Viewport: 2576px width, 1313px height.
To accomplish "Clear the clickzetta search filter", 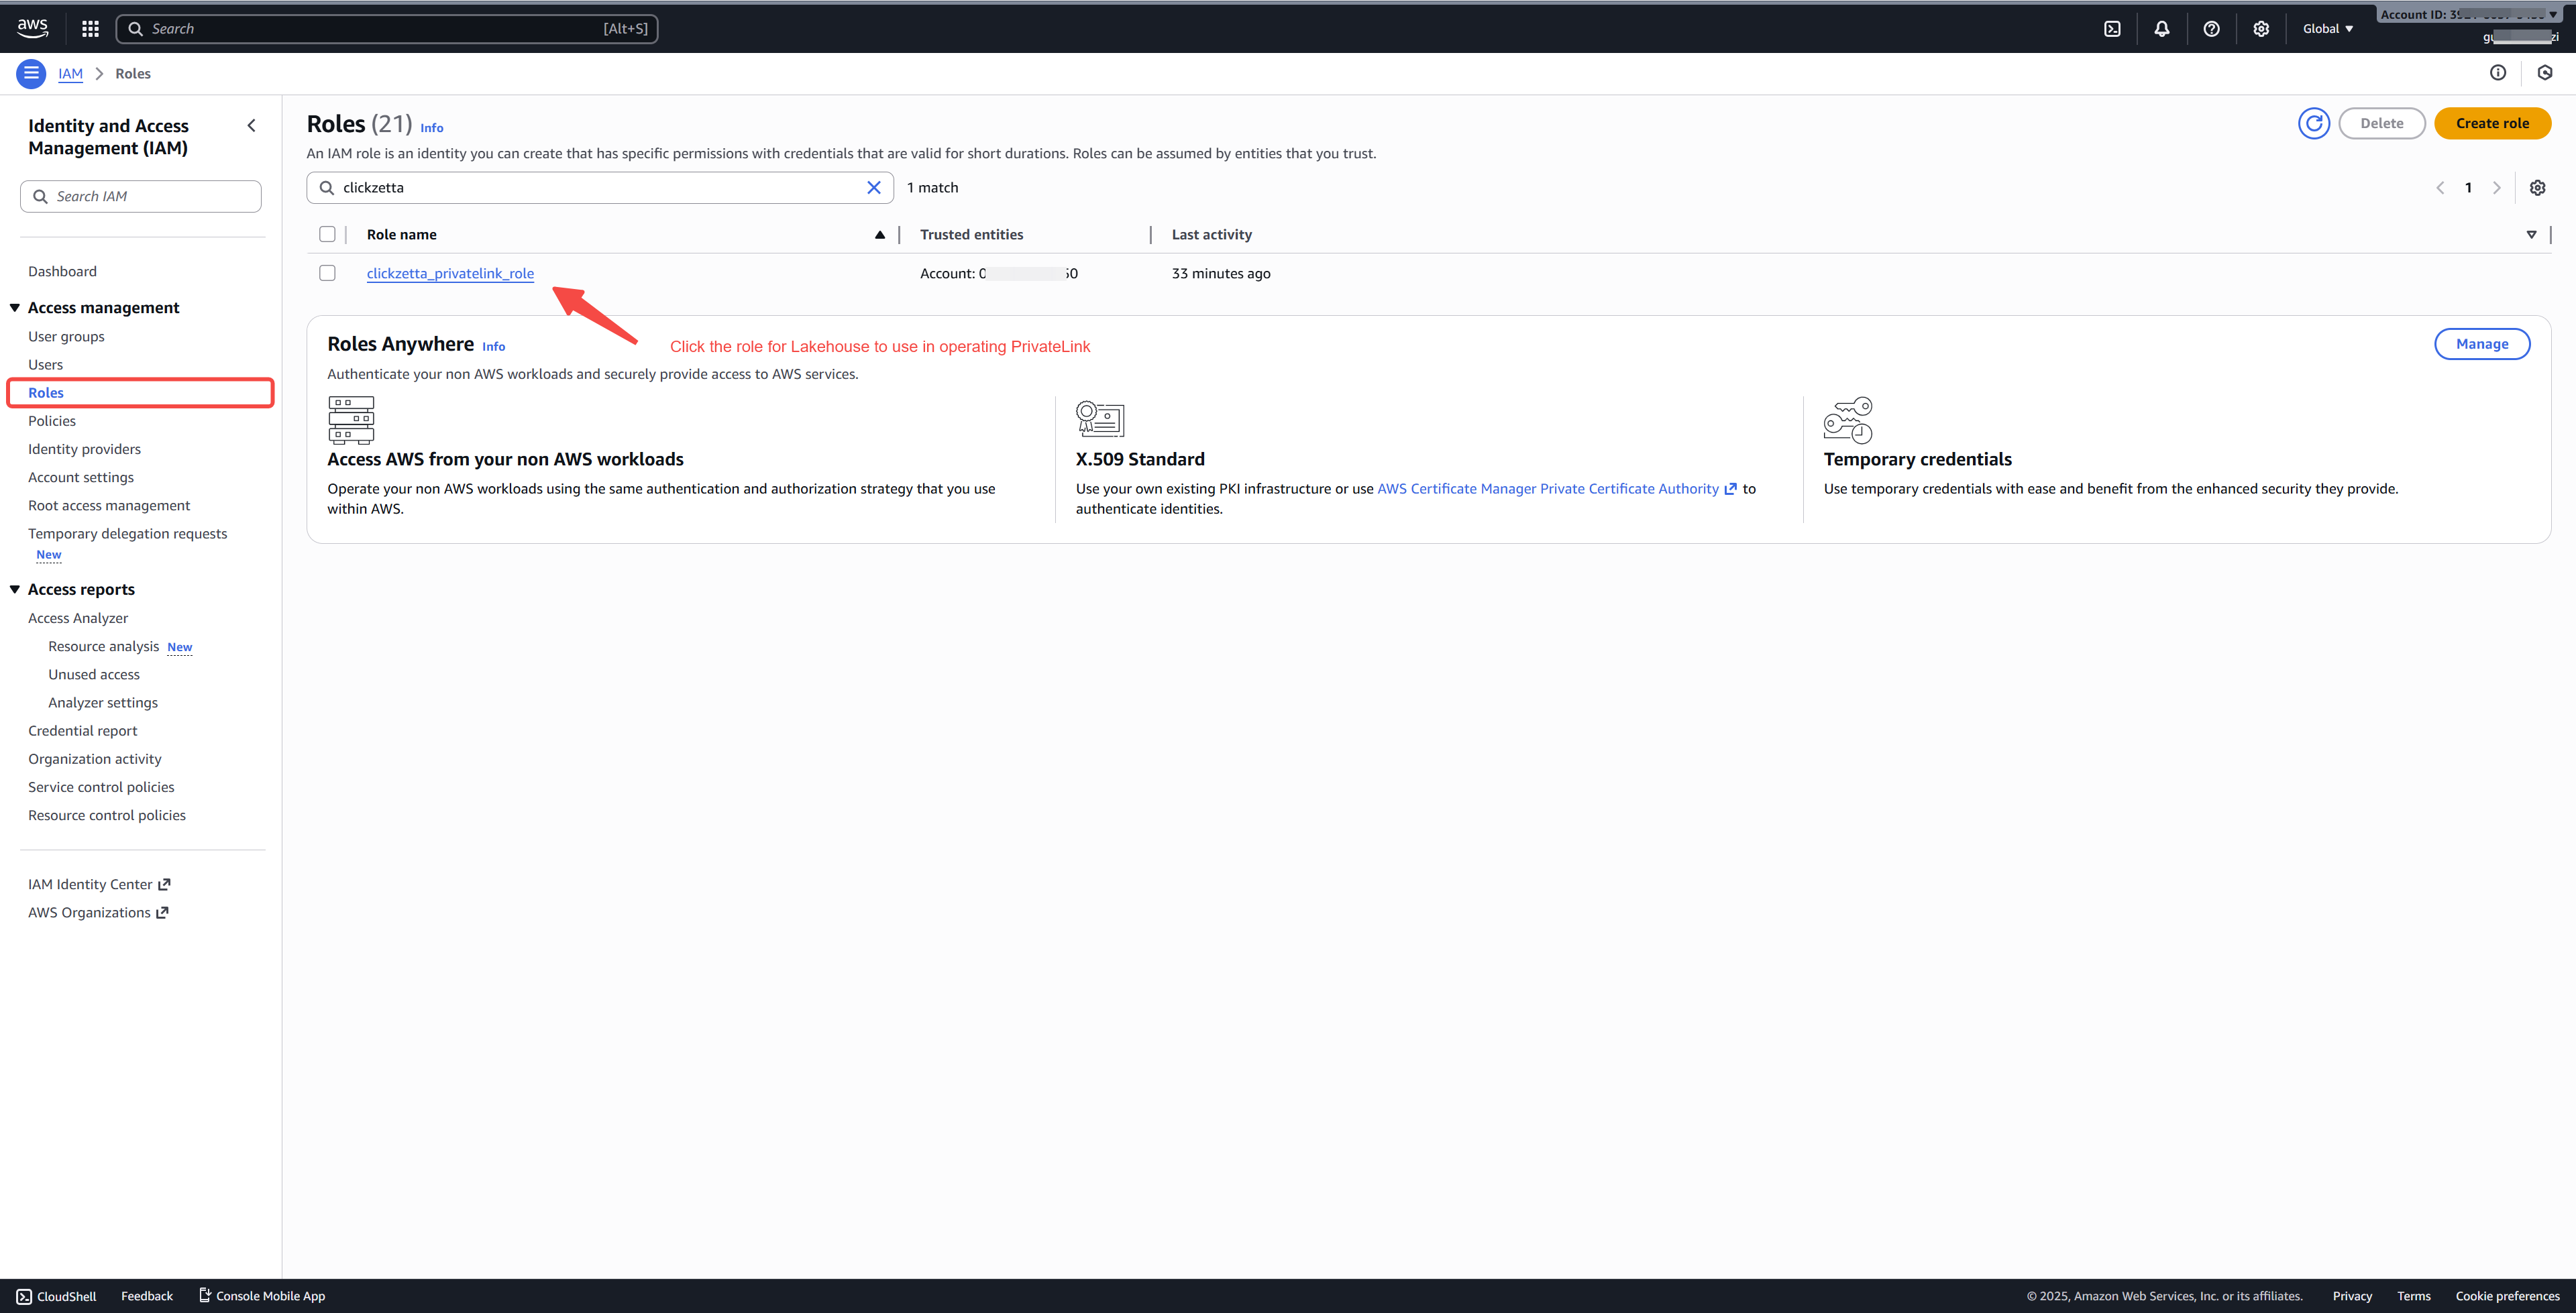I will point(873,188).
